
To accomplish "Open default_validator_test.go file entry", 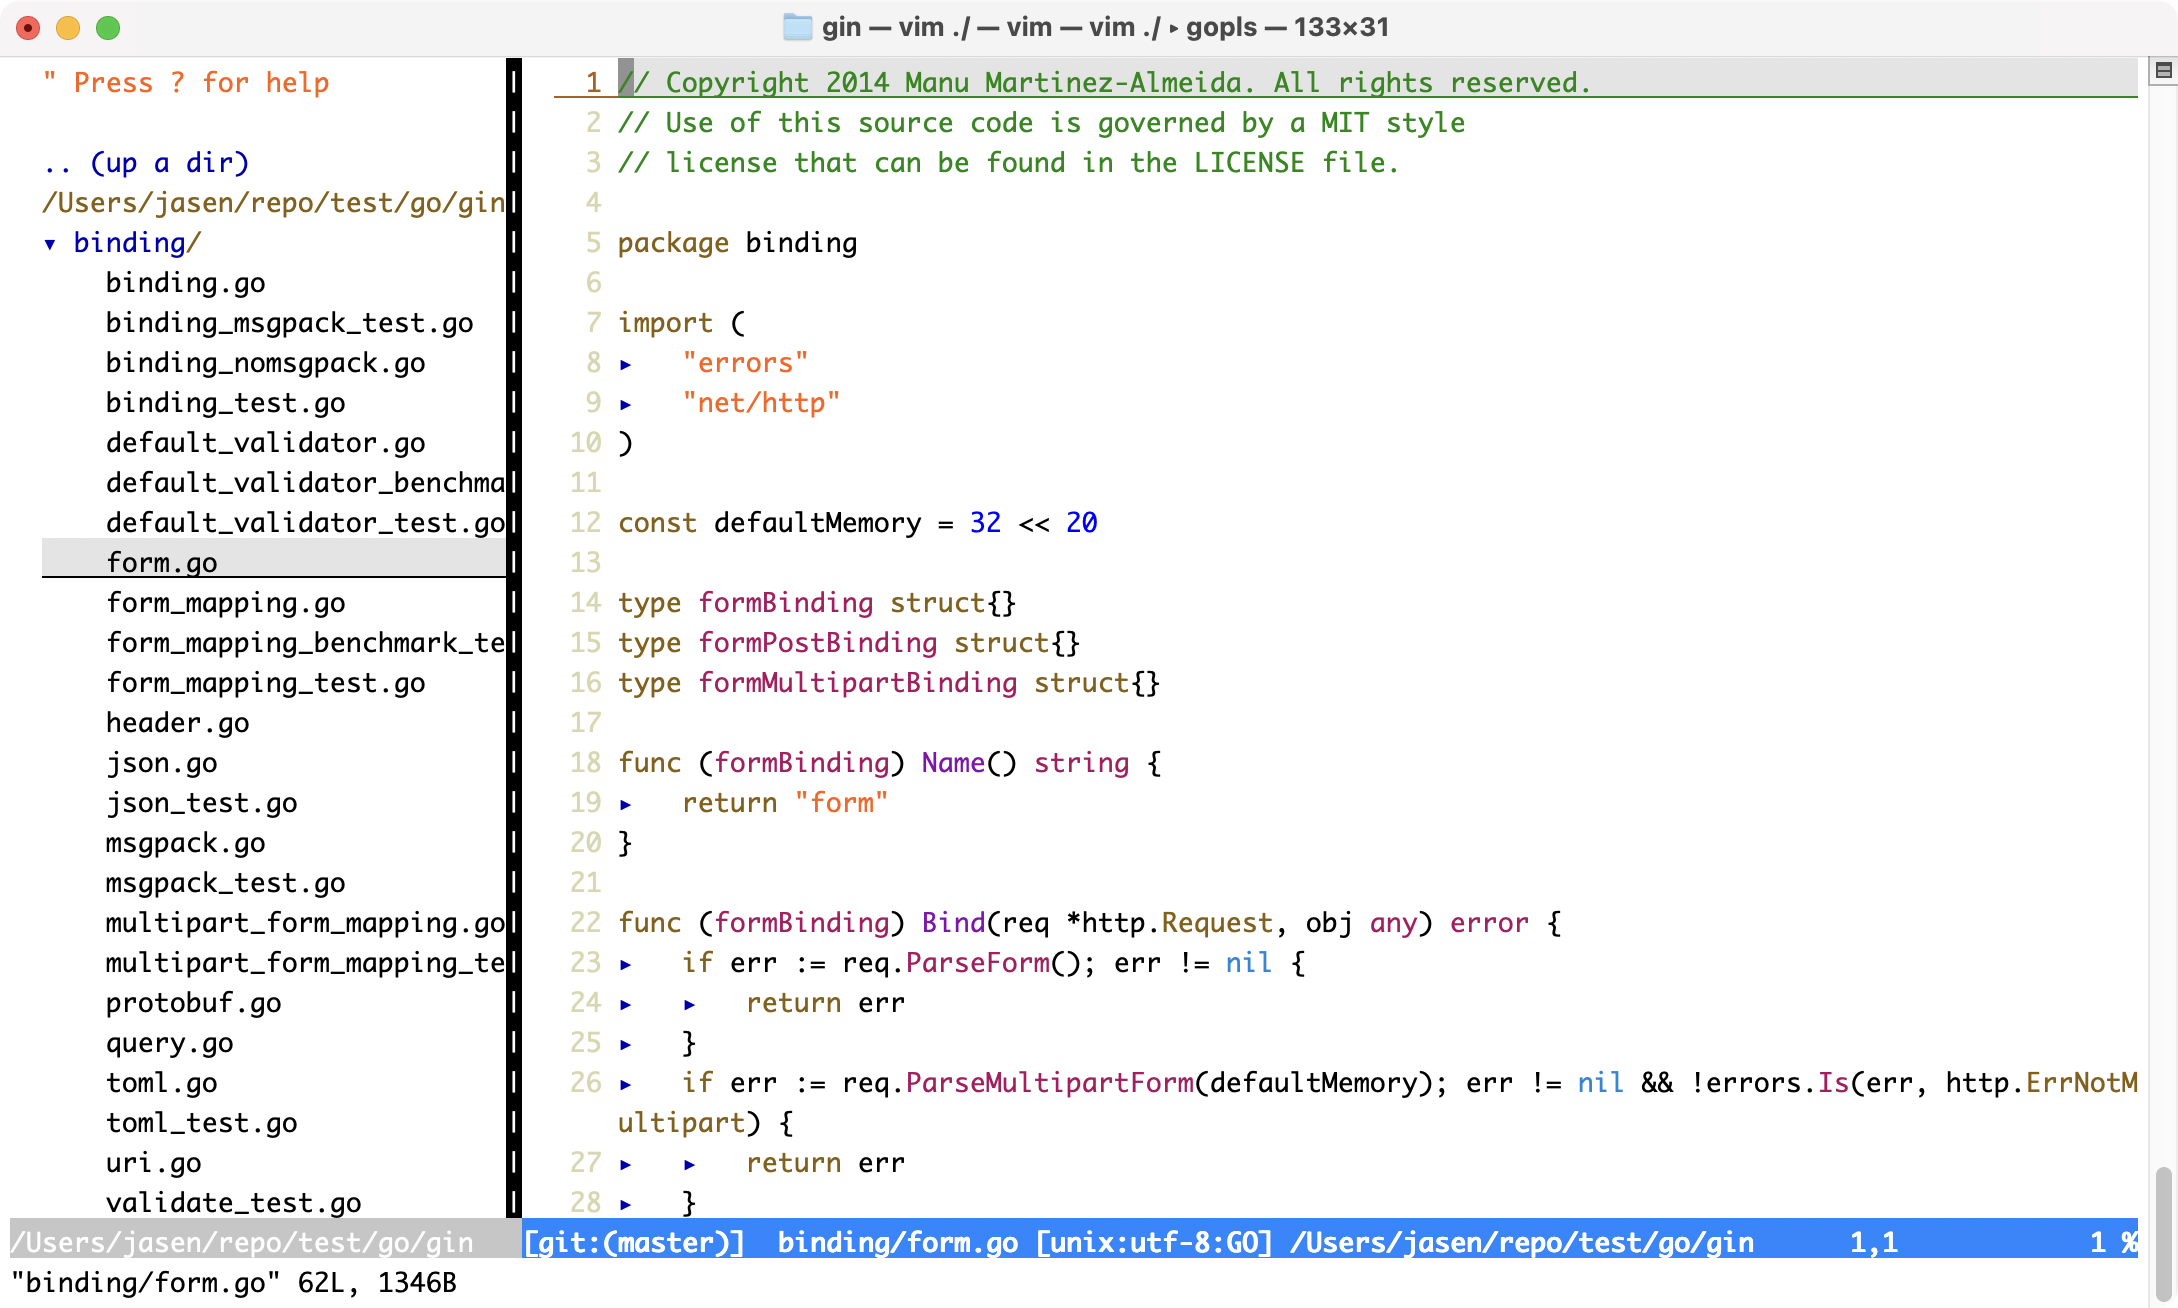I will pyautogui.click(x=306, y=523).
